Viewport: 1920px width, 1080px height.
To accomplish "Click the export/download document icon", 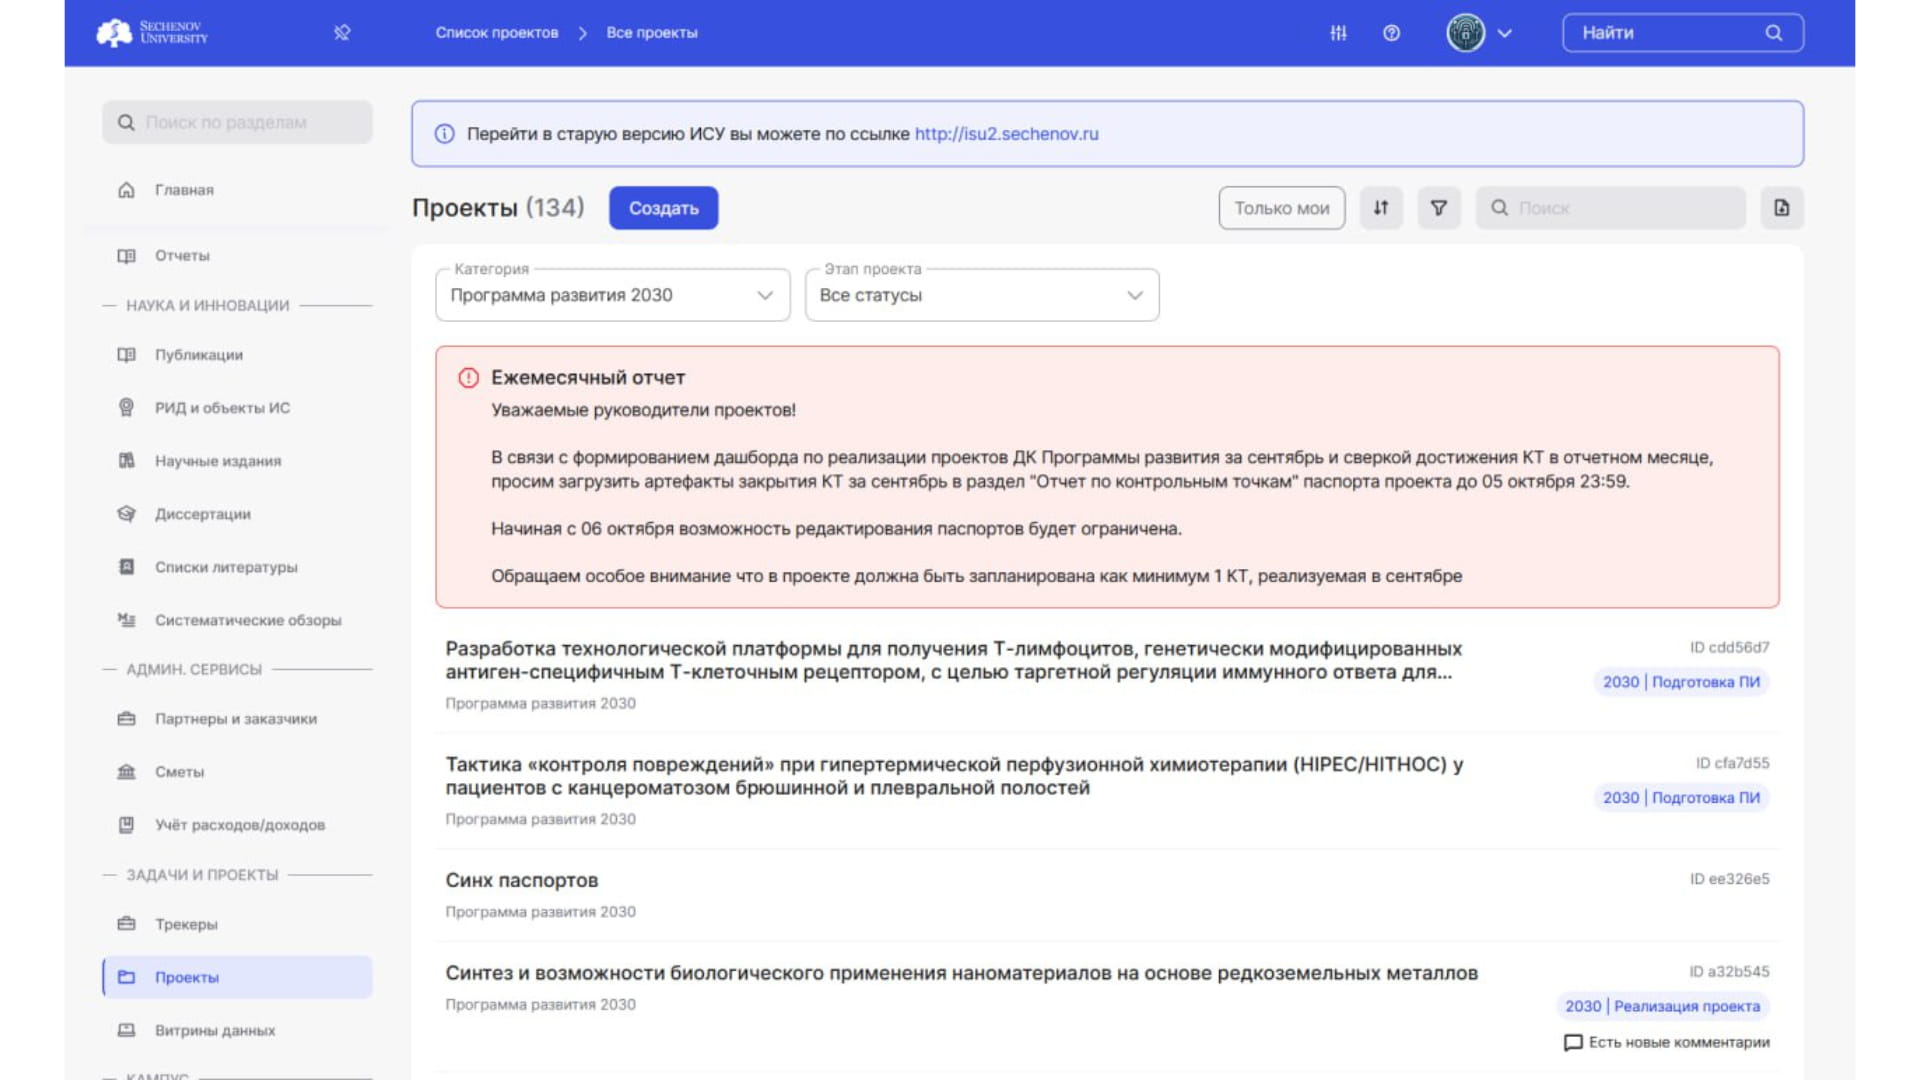I will tap(1782, 207).
